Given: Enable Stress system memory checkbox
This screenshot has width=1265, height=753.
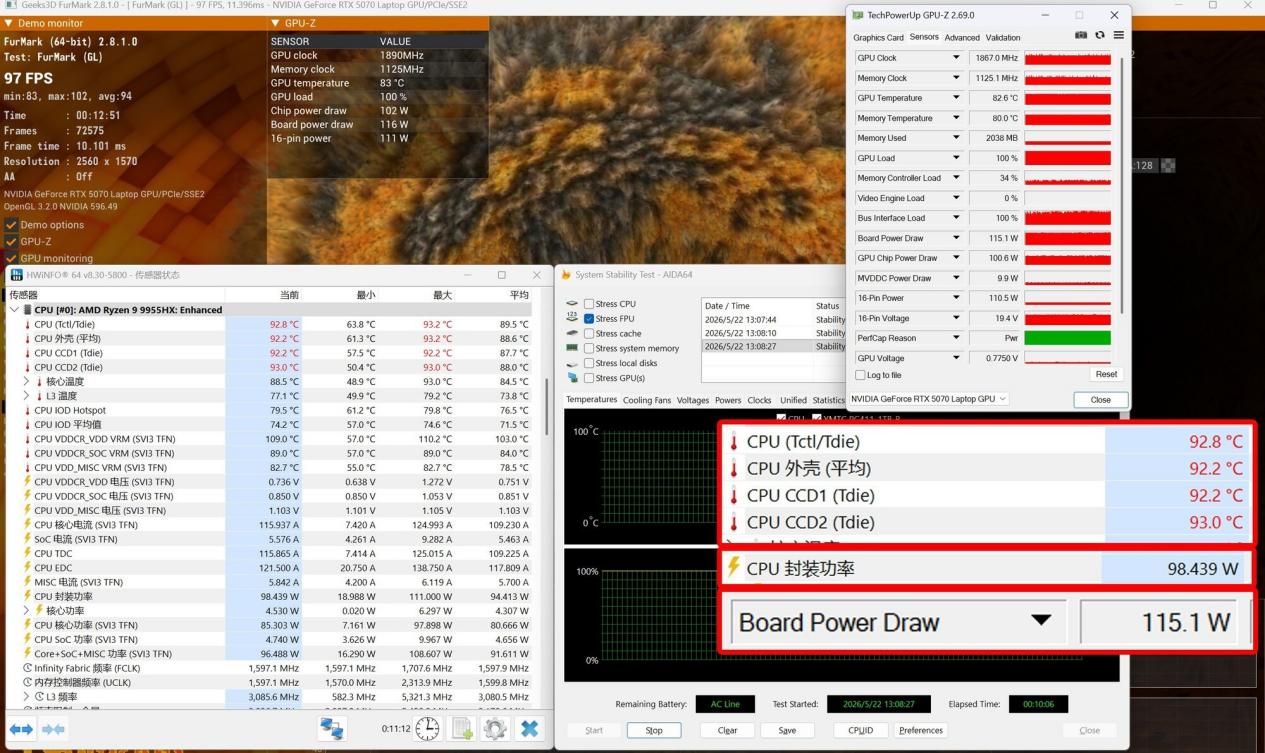Looking at the screenshot, I should click(589, 348).
